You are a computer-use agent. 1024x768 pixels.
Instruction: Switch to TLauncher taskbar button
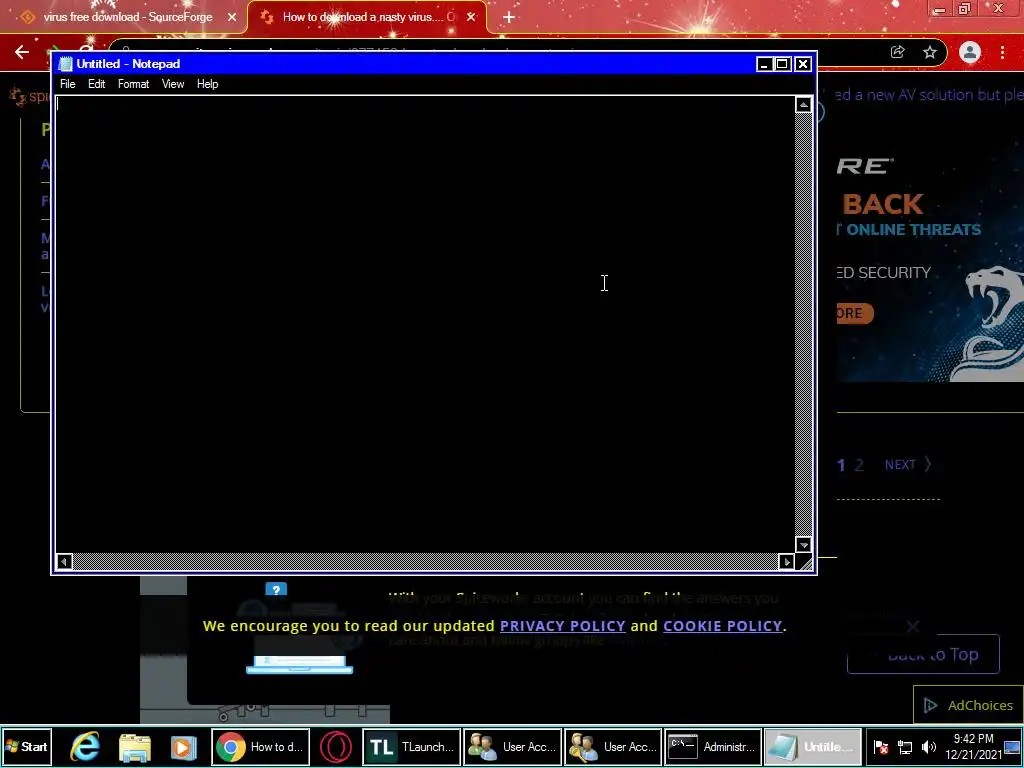tap(411, 747)
